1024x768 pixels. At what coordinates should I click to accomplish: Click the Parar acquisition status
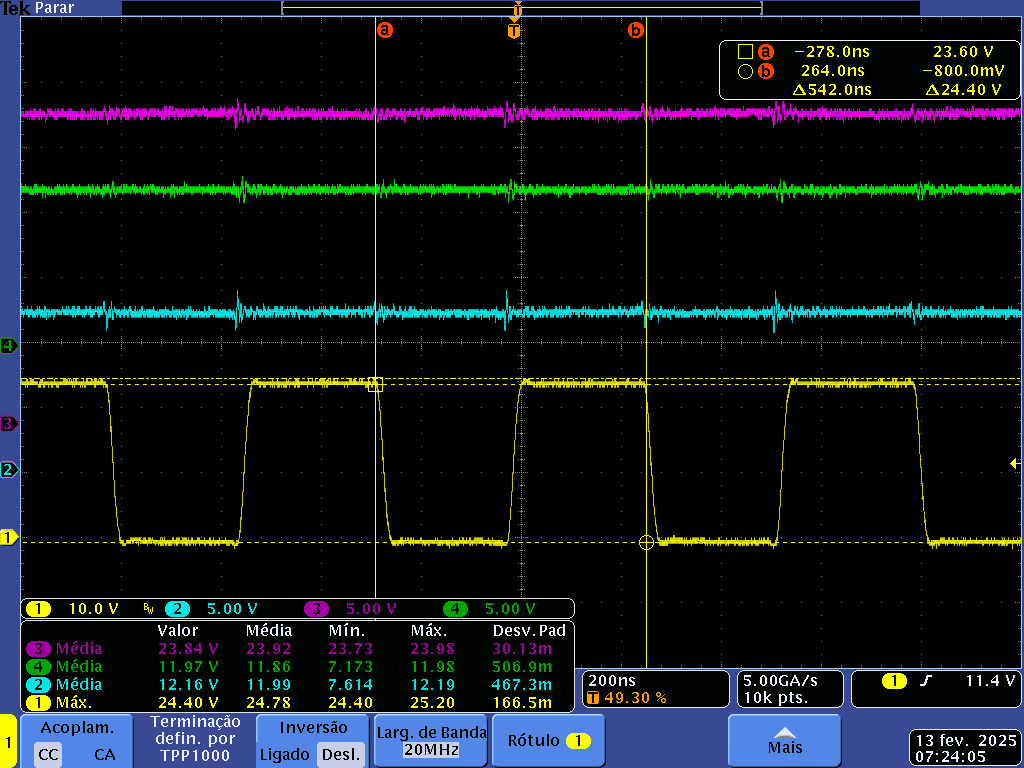click(x=55, y=8)
